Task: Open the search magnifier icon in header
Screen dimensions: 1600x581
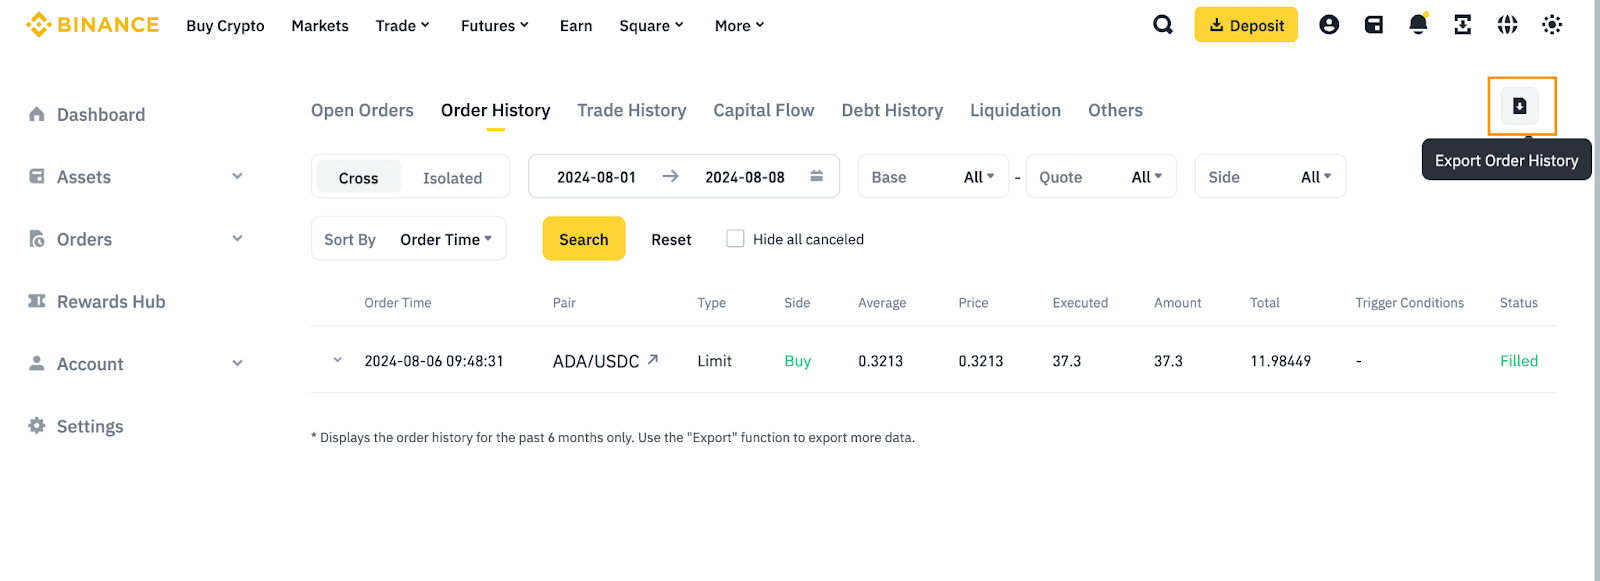Action: click(x=1163, y=25)
